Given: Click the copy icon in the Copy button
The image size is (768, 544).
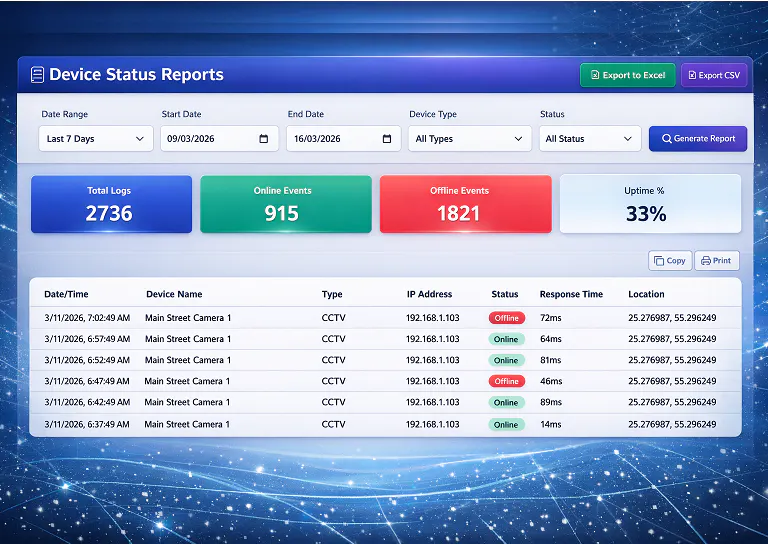Looking at the screenshot, I should [x=659, y=261].
